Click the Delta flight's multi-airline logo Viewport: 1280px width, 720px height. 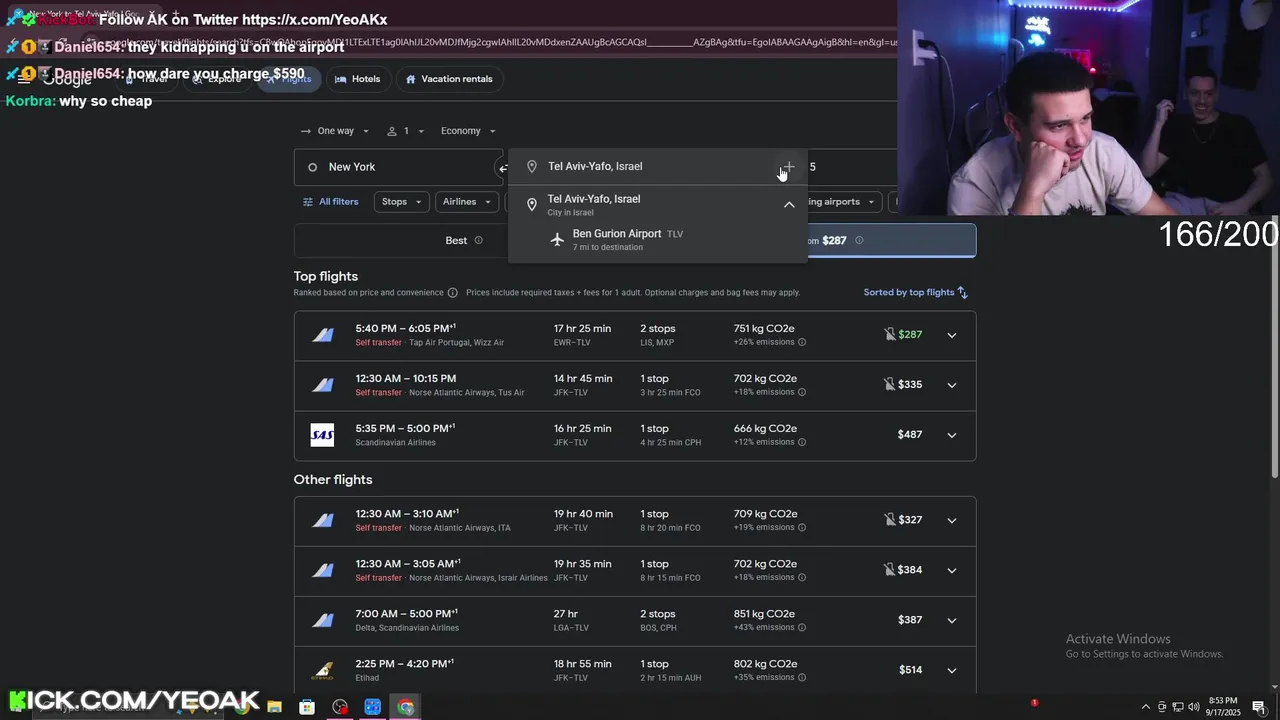322,620
